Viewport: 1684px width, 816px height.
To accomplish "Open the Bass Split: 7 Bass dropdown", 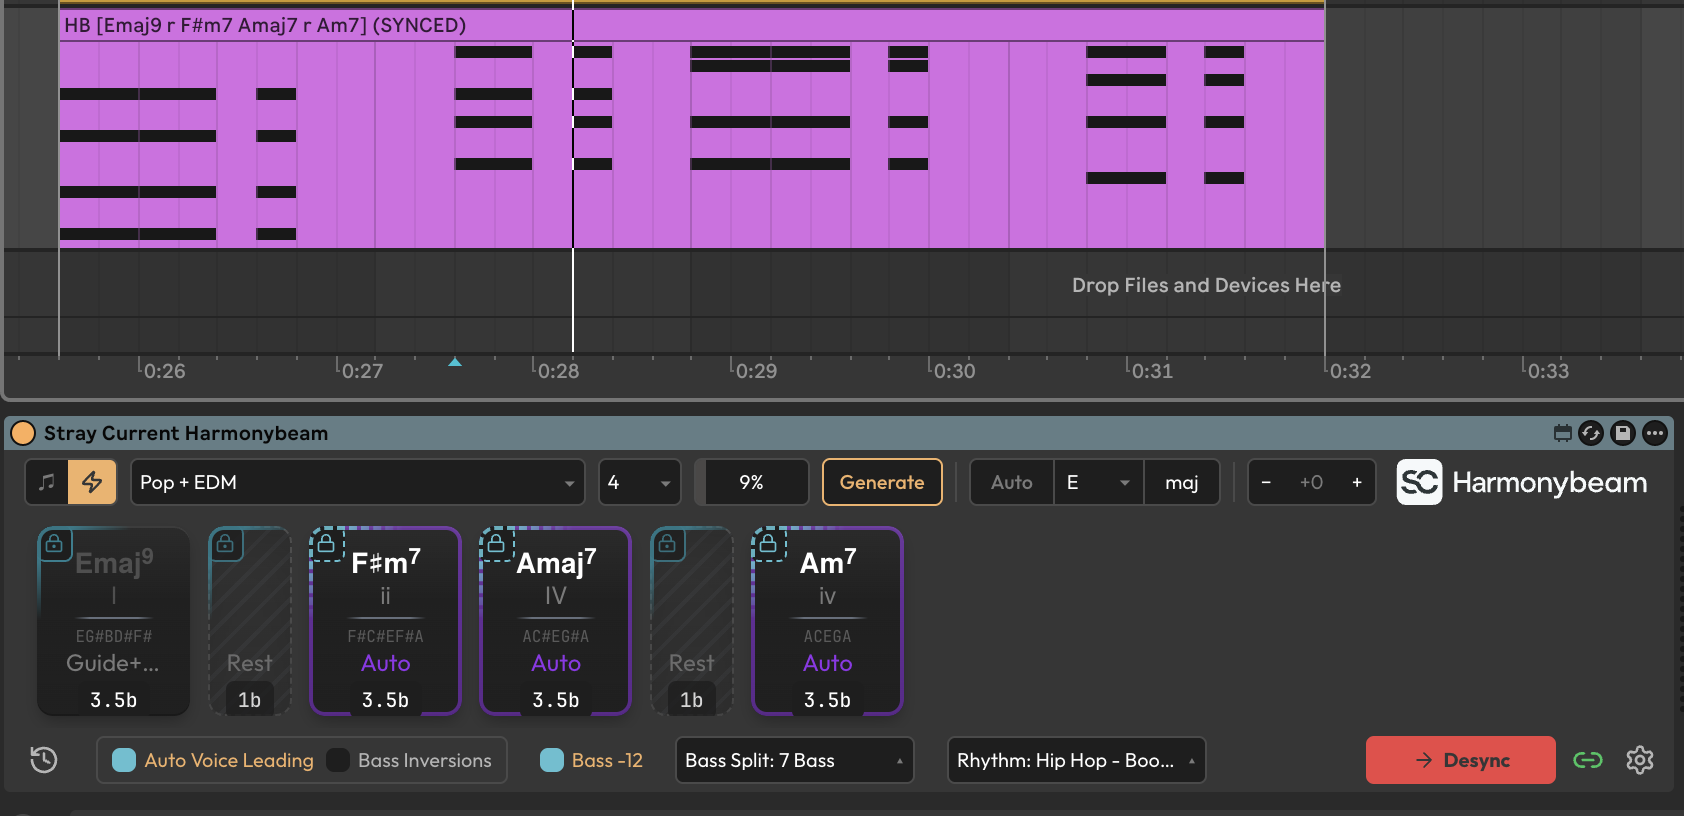I will [x=795, y=760].
